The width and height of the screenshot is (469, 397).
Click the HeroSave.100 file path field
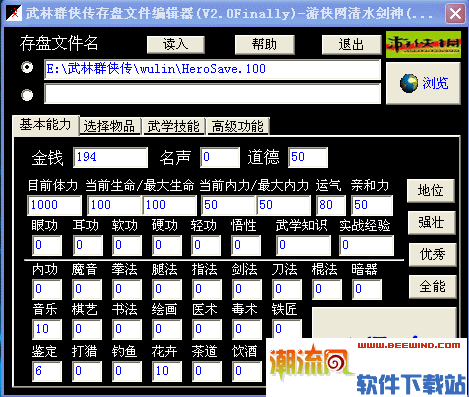coord(212,69)
